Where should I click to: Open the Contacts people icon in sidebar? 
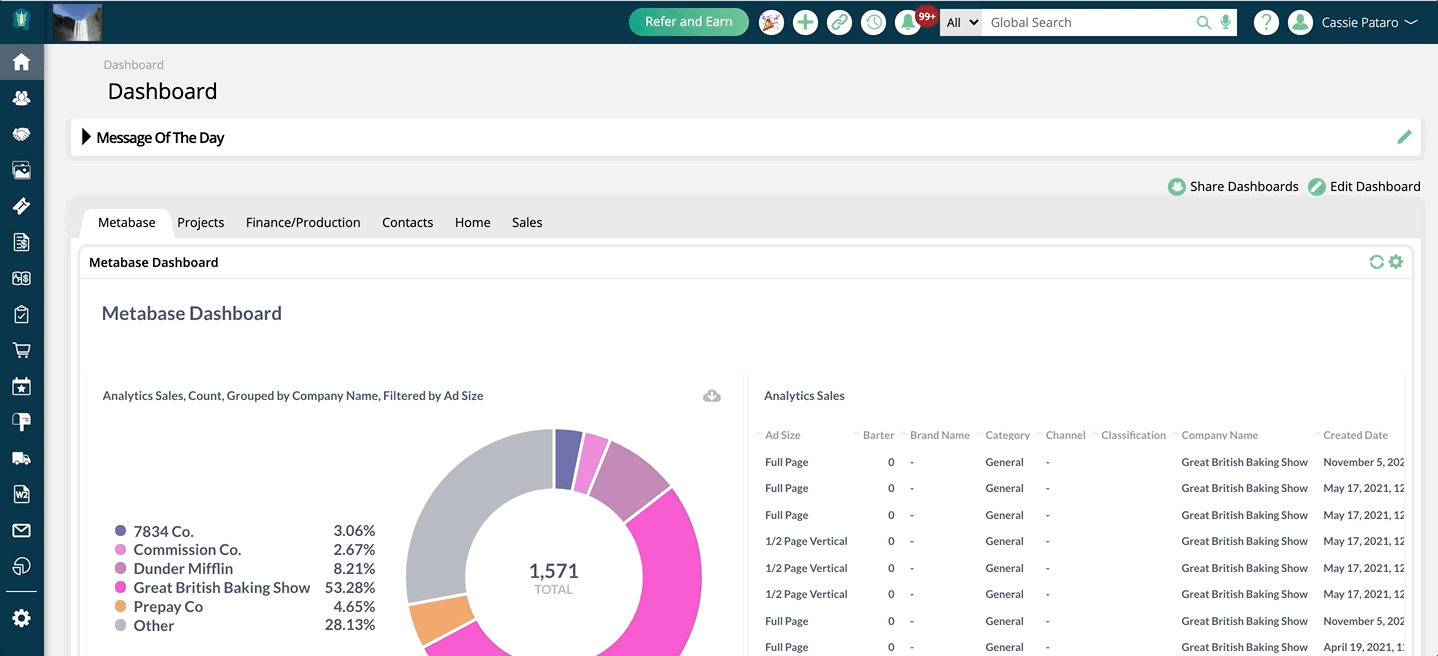coord(21,98)
